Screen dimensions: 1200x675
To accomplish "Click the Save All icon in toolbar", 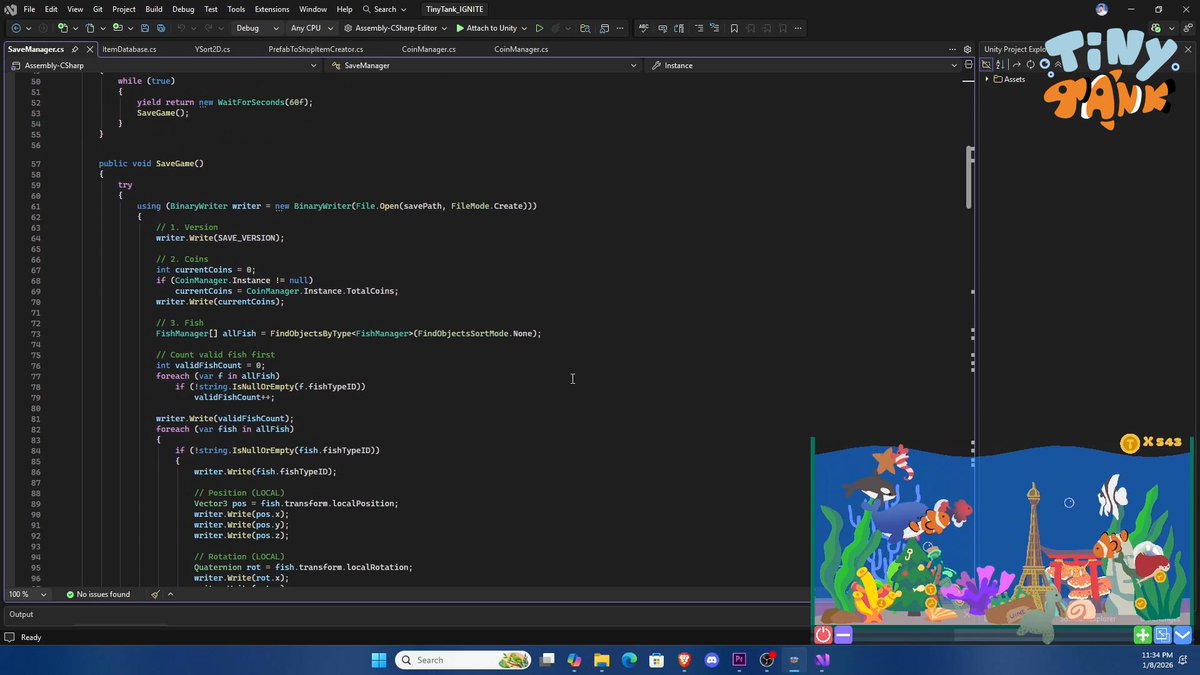I will point(161,28).
